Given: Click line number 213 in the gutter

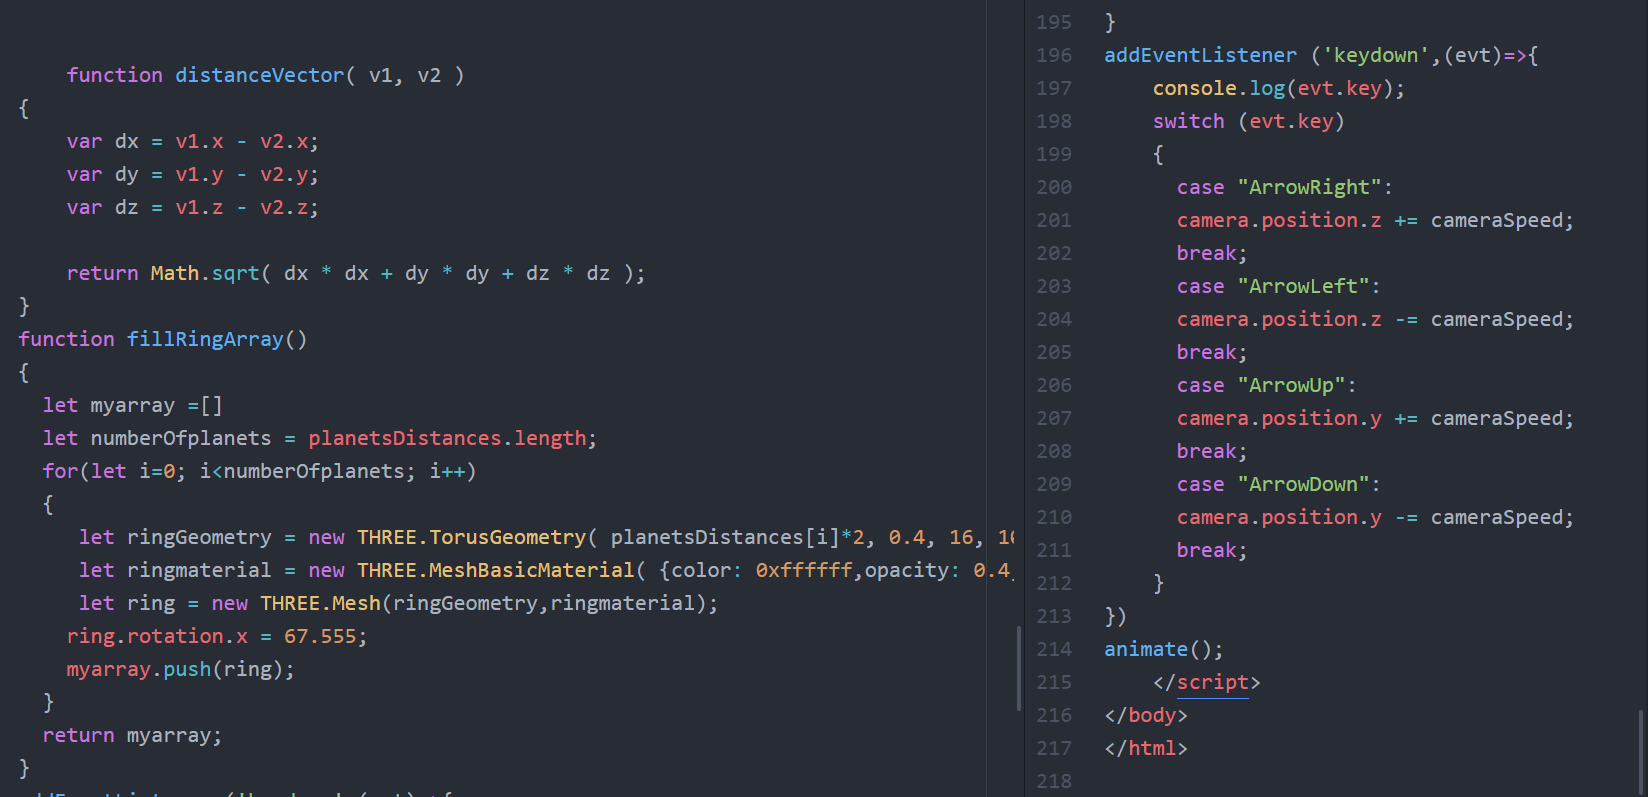Looking at the screenshot, I should click(x=1054, y=616).
